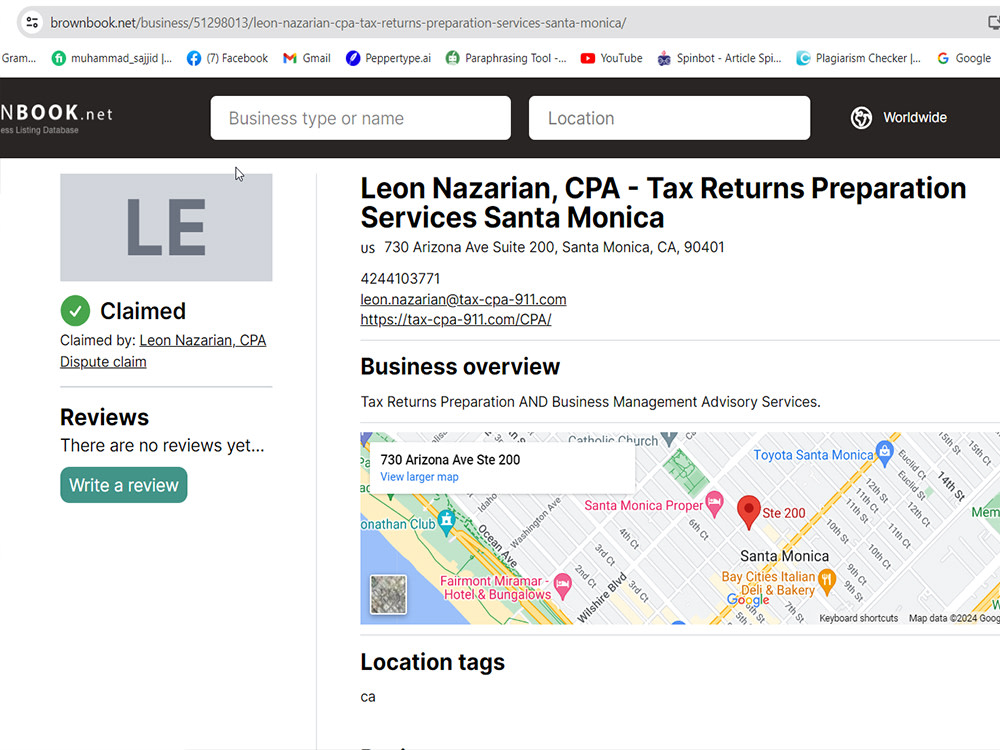The image size is (1000, 750).
Task: Open the Gram... bookmark
Action: pyautogui.click(x=18, y=58)
